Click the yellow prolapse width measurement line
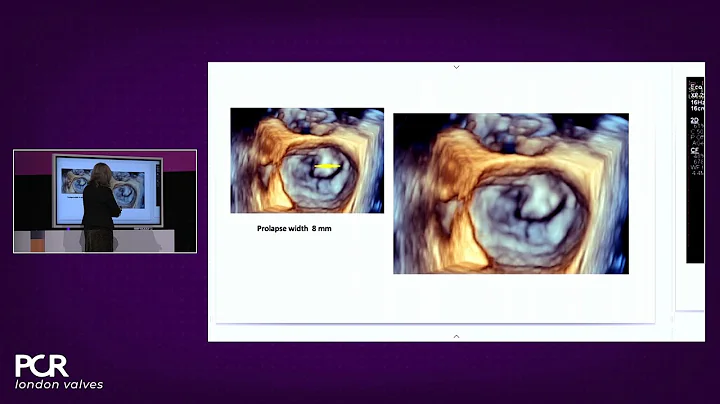Image resolution: width=720 pixels, height=404 pixels. pyautogui.click(x=327, y=166)
